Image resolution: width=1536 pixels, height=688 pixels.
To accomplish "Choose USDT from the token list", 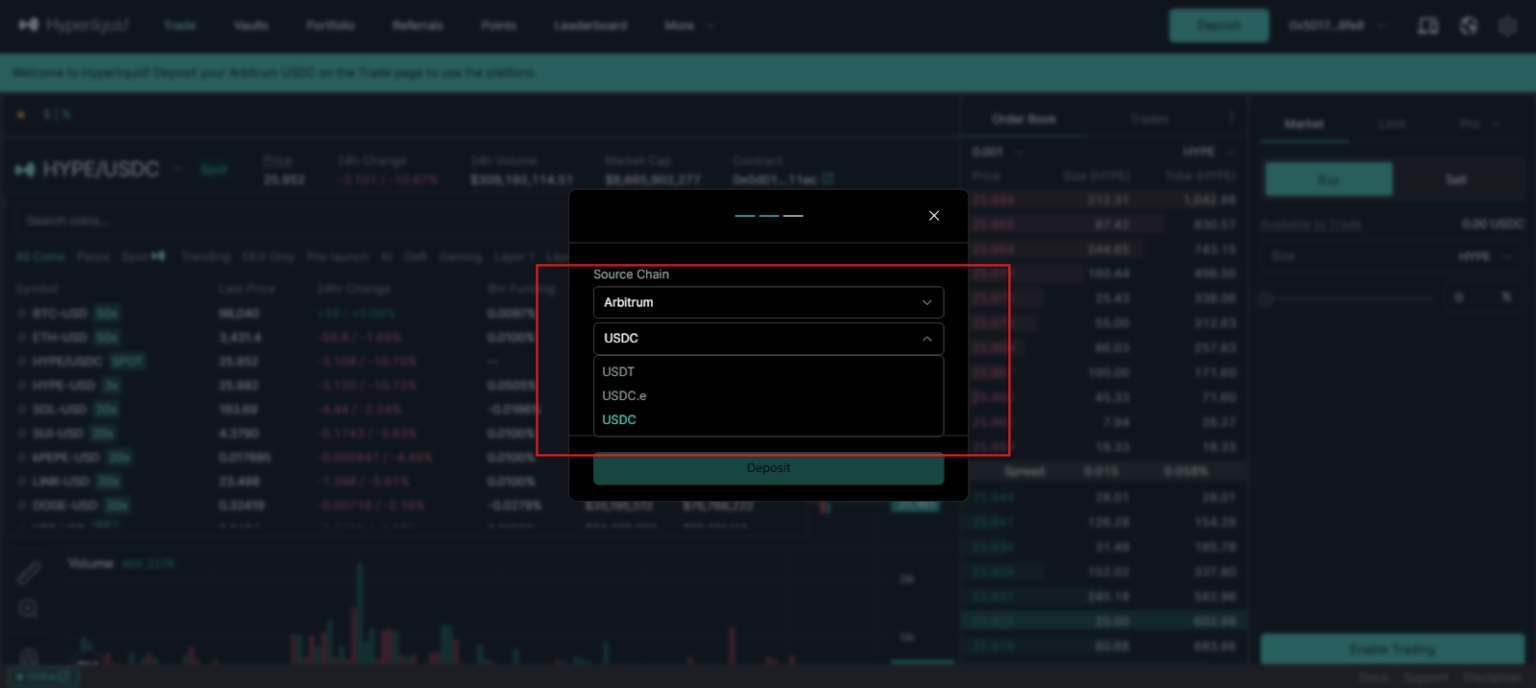I will pyautogui.click(x=619, y=372).
